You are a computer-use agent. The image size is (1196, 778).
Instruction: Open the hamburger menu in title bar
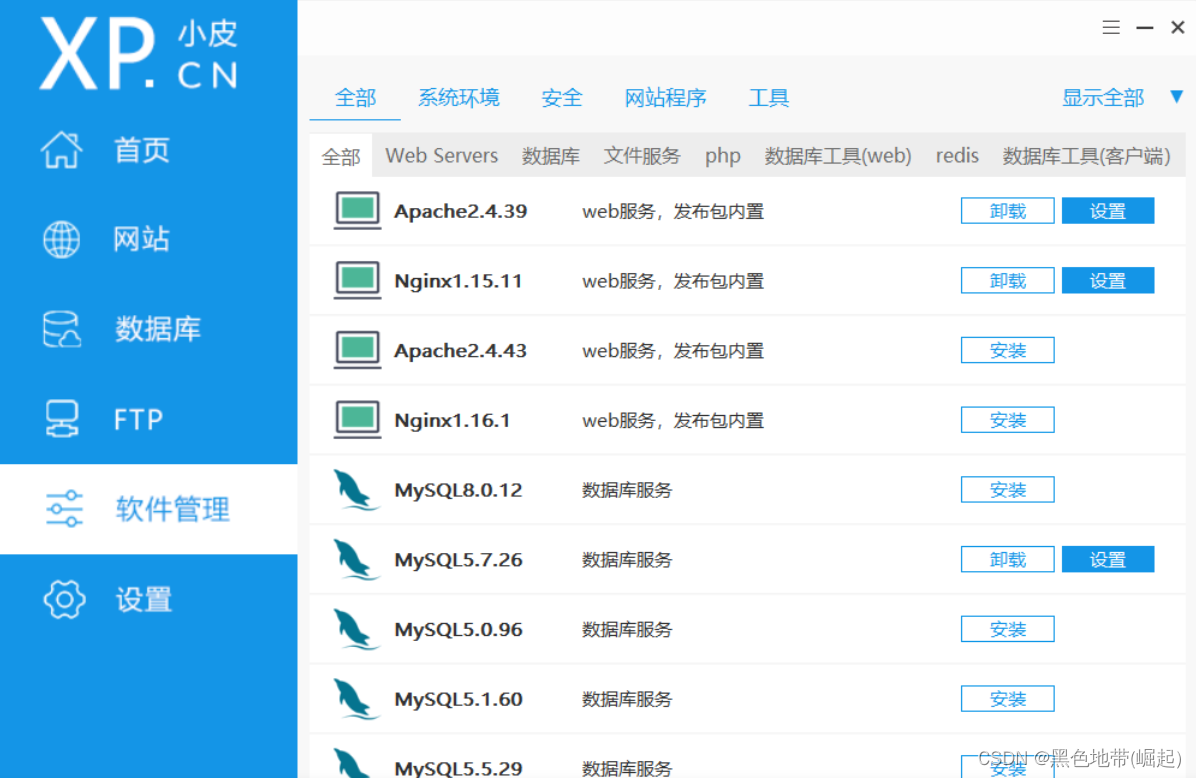tap(1111, 27)
